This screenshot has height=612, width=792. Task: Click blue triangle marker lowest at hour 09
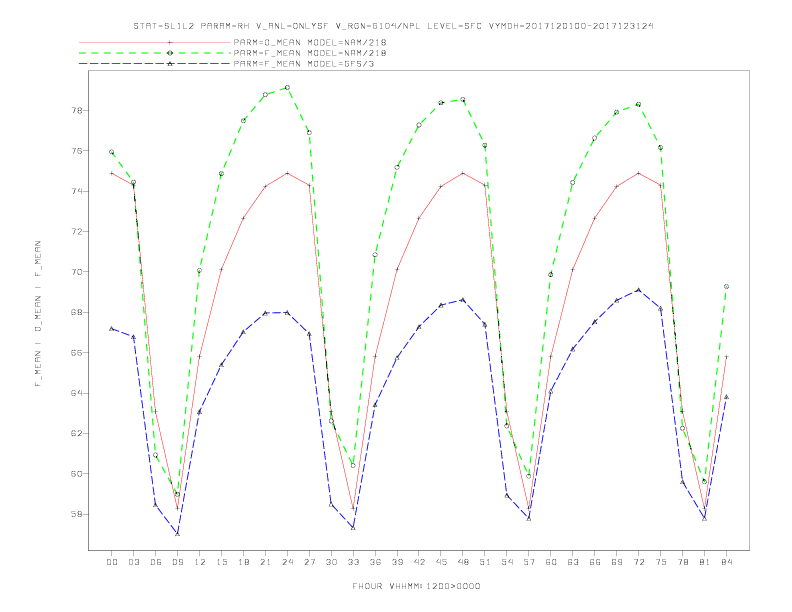click(x=177, y=534)
